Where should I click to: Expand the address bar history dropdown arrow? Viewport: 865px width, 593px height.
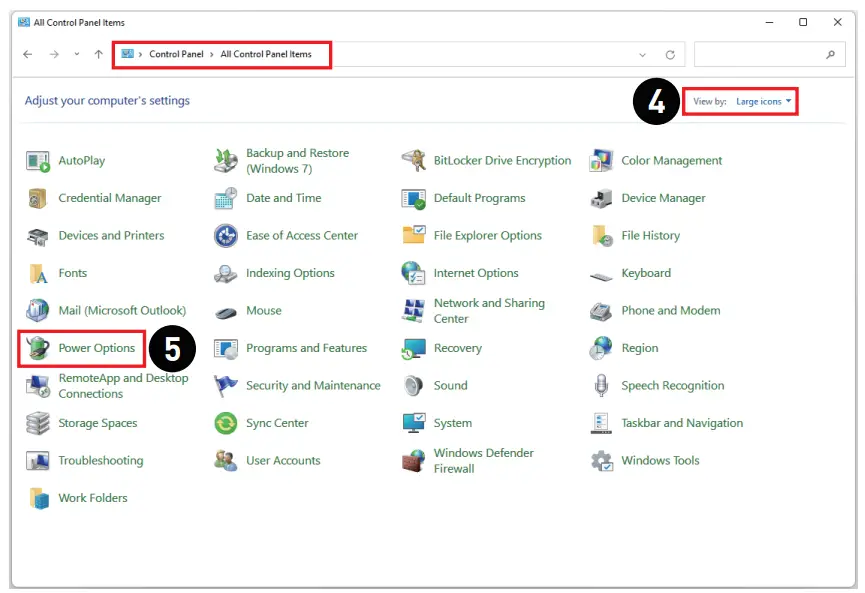pyautogui.click(x=642, y=55)
